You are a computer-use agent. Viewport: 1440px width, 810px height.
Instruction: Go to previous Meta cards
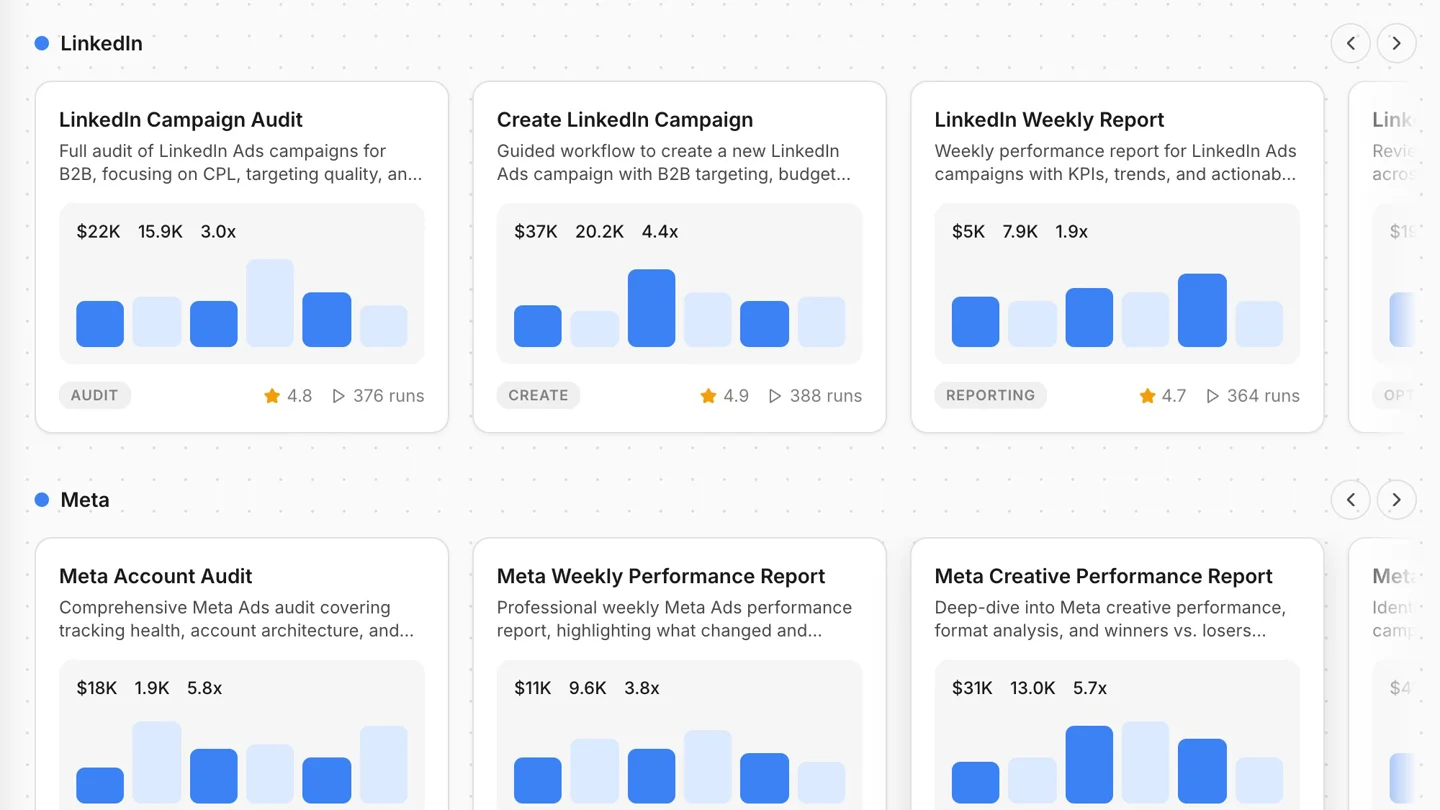pos(1350,500)
